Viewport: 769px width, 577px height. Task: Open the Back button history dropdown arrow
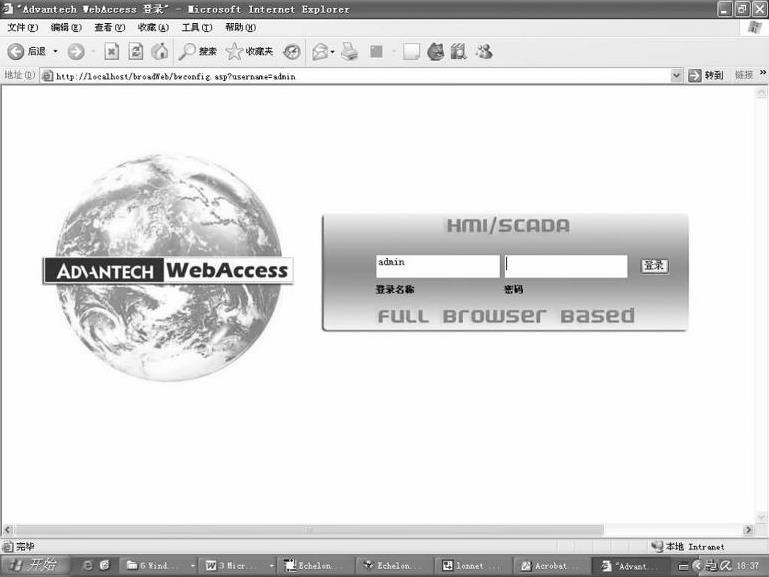click(x=55, y=51)
